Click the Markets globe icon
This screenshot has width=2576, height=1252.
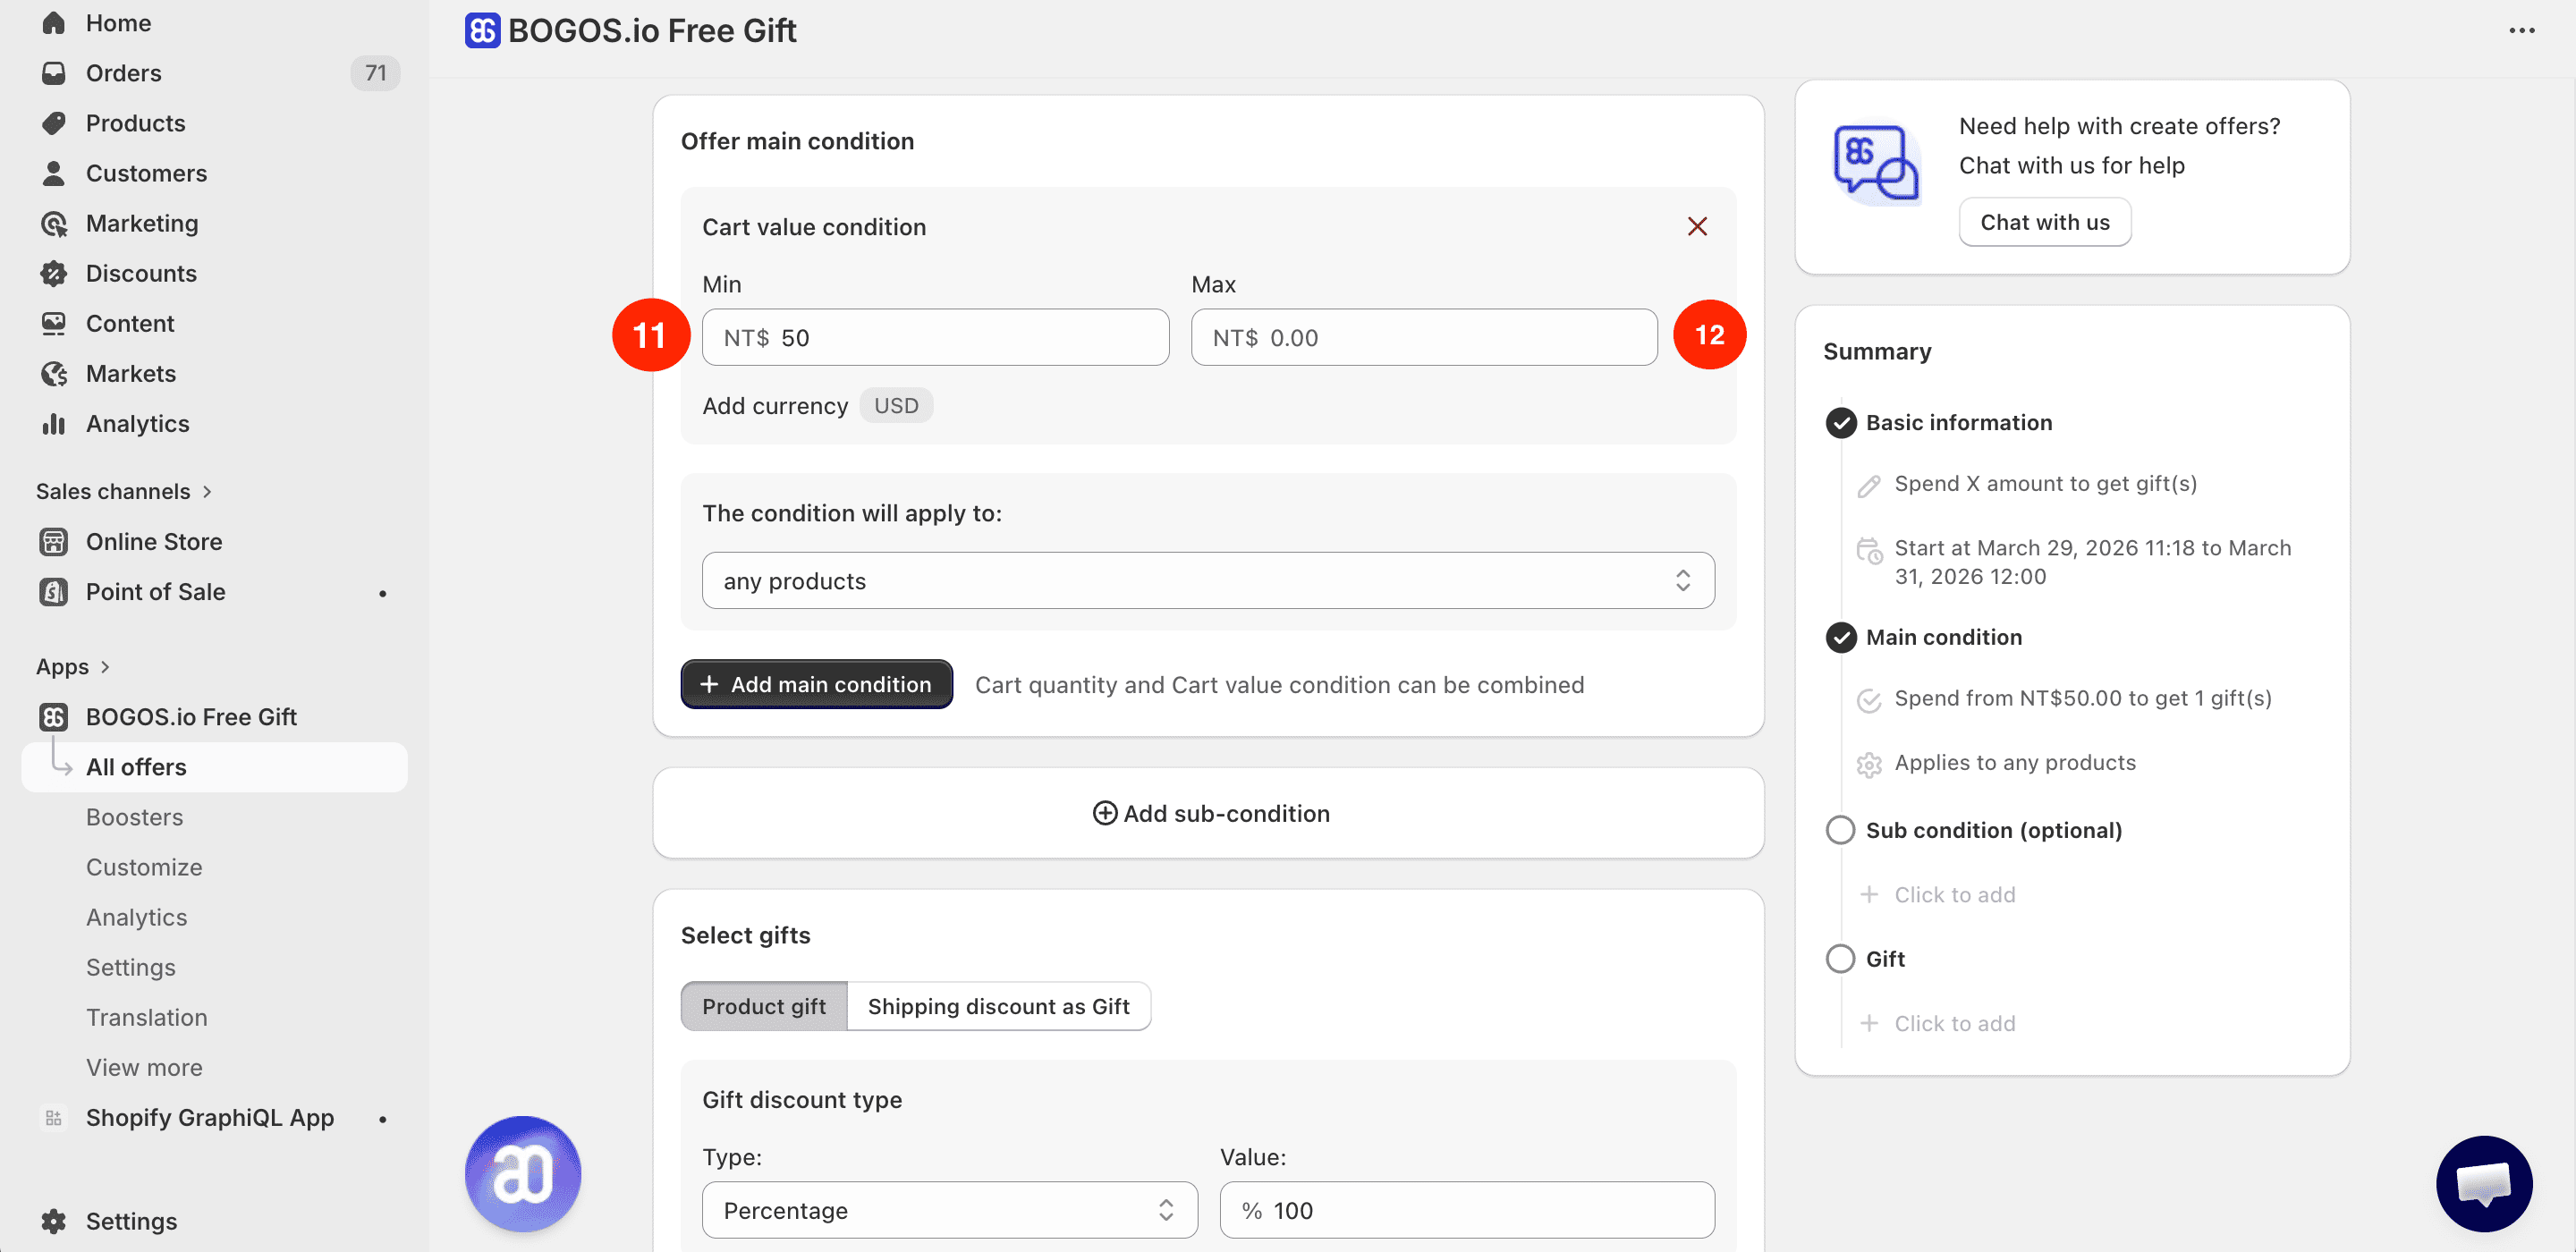[53, 372]
